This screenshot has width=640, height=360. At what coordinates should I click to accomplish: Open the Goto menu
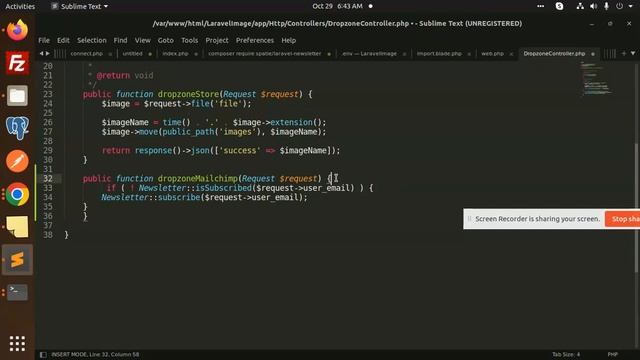[166, 40]
